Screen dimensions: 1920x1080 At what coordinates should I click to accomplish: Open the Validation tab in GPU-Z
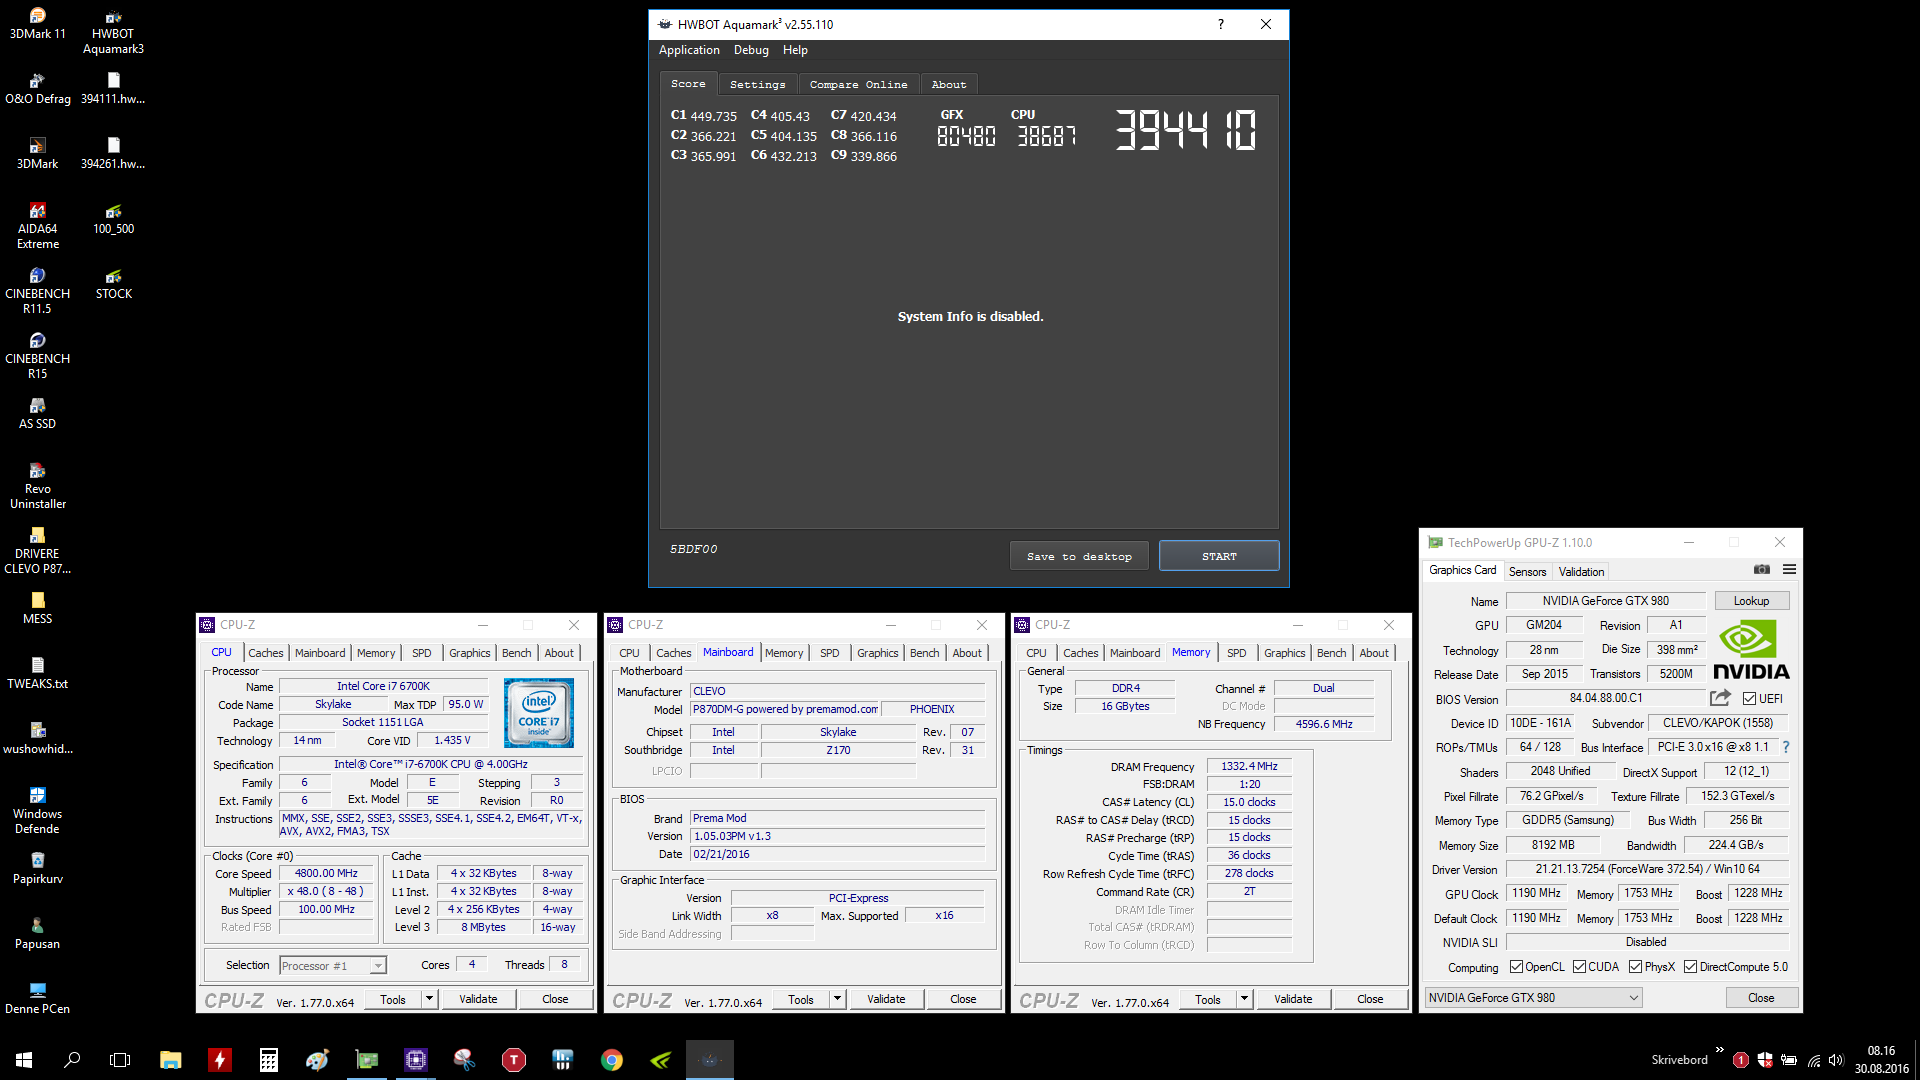point(1581,572)
